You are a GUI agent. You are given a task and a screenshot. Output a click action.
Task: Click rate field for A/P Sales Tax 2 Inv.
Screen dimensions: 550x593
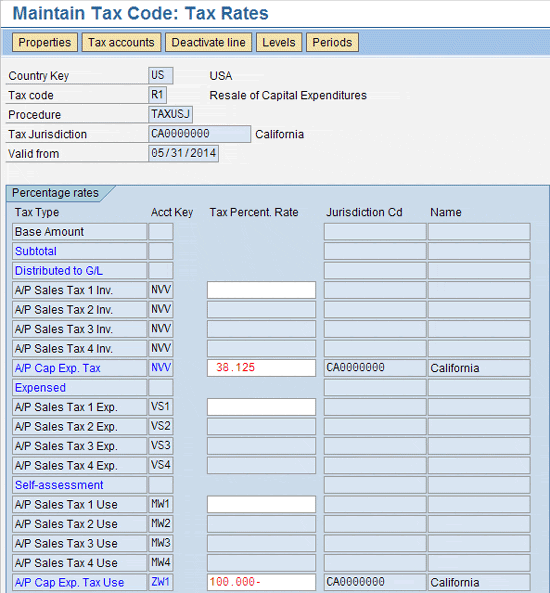[261, 309]
